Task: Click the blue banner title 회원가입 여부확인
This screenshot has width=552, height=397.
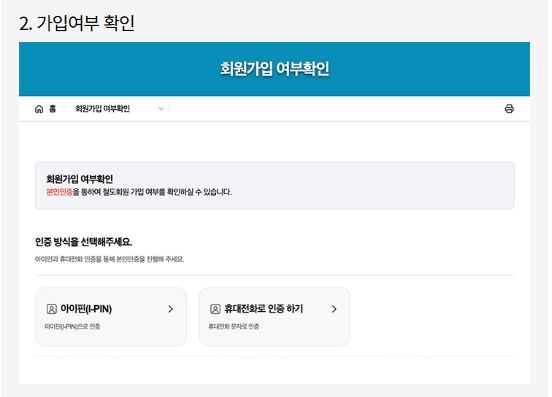Action: pos(275,69)
